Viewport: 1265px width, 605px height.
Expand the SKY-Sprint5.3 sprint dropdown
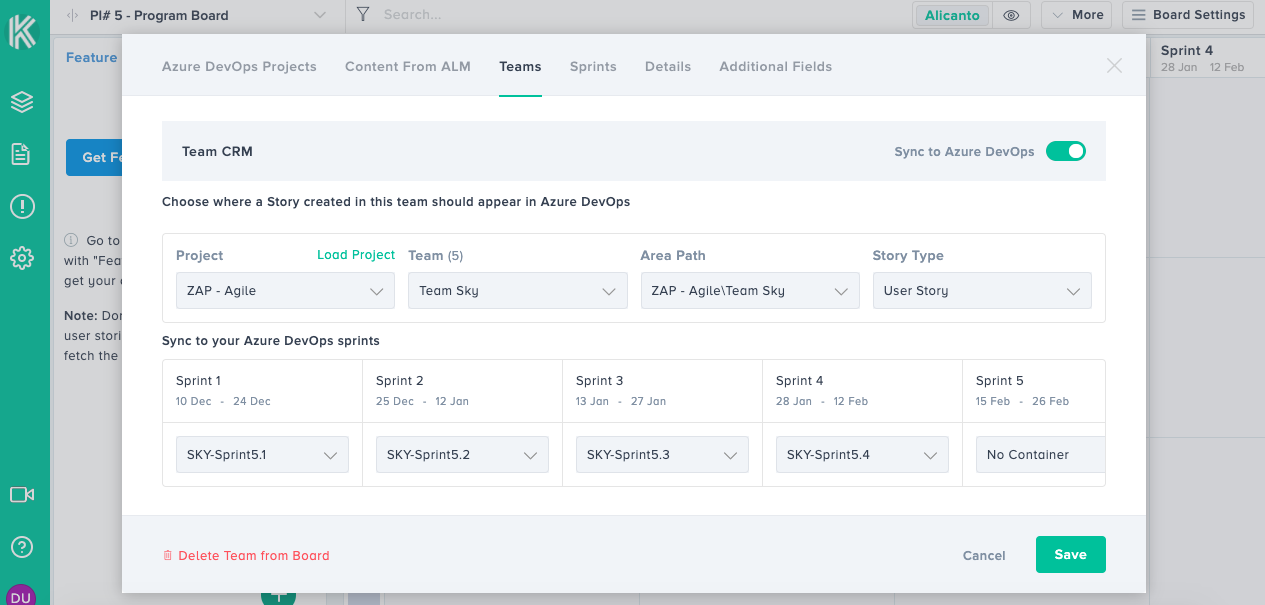tap(662, 455)
